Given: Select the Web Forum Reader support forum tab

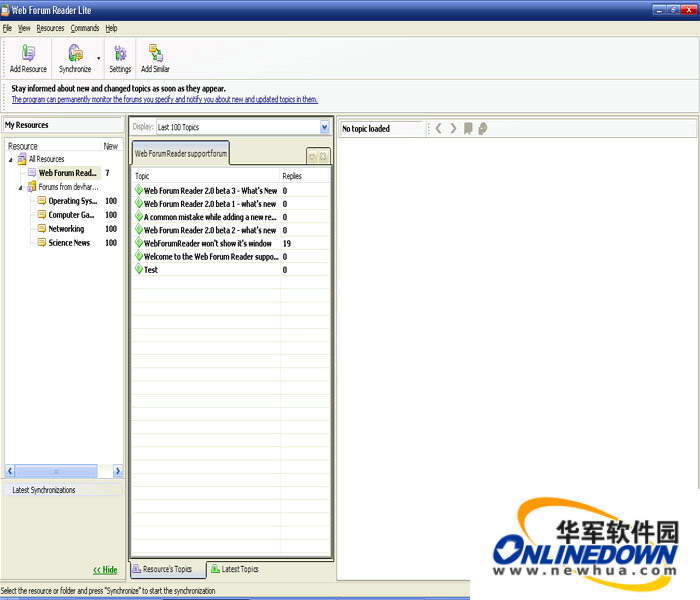Looking at the screenshot, I should coord(181,153).
